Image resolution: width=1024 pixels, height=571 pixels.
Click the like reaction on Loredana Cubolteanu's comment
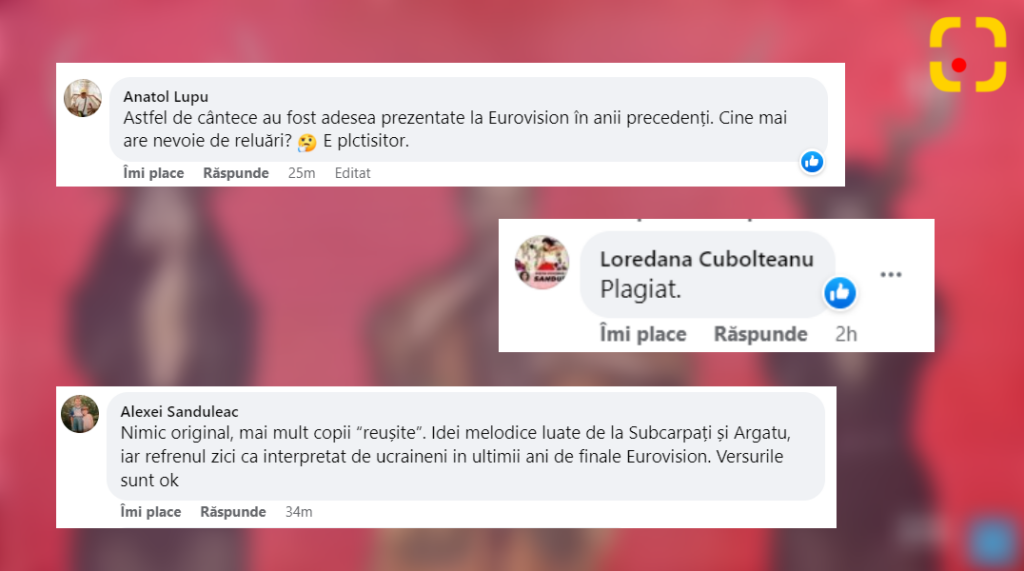click(x=840, y=292)
